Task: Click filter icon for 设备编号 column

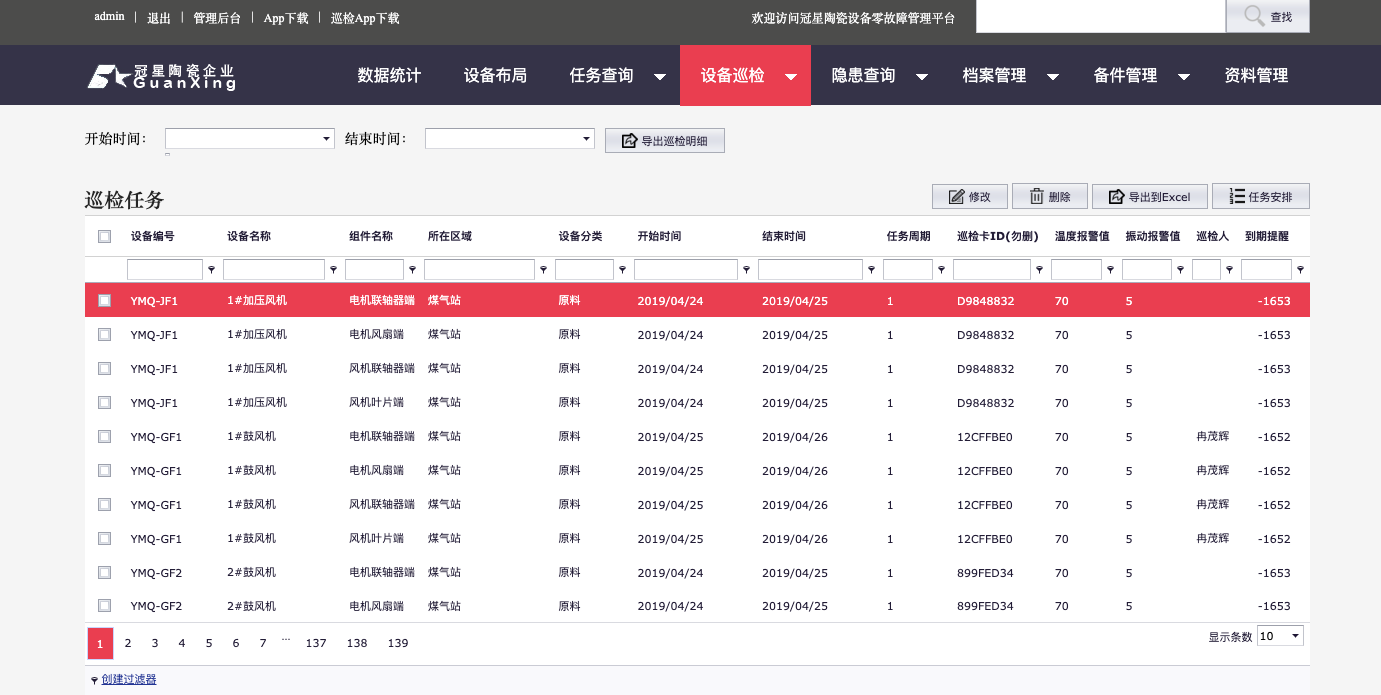Action: (x=211, y=270)
